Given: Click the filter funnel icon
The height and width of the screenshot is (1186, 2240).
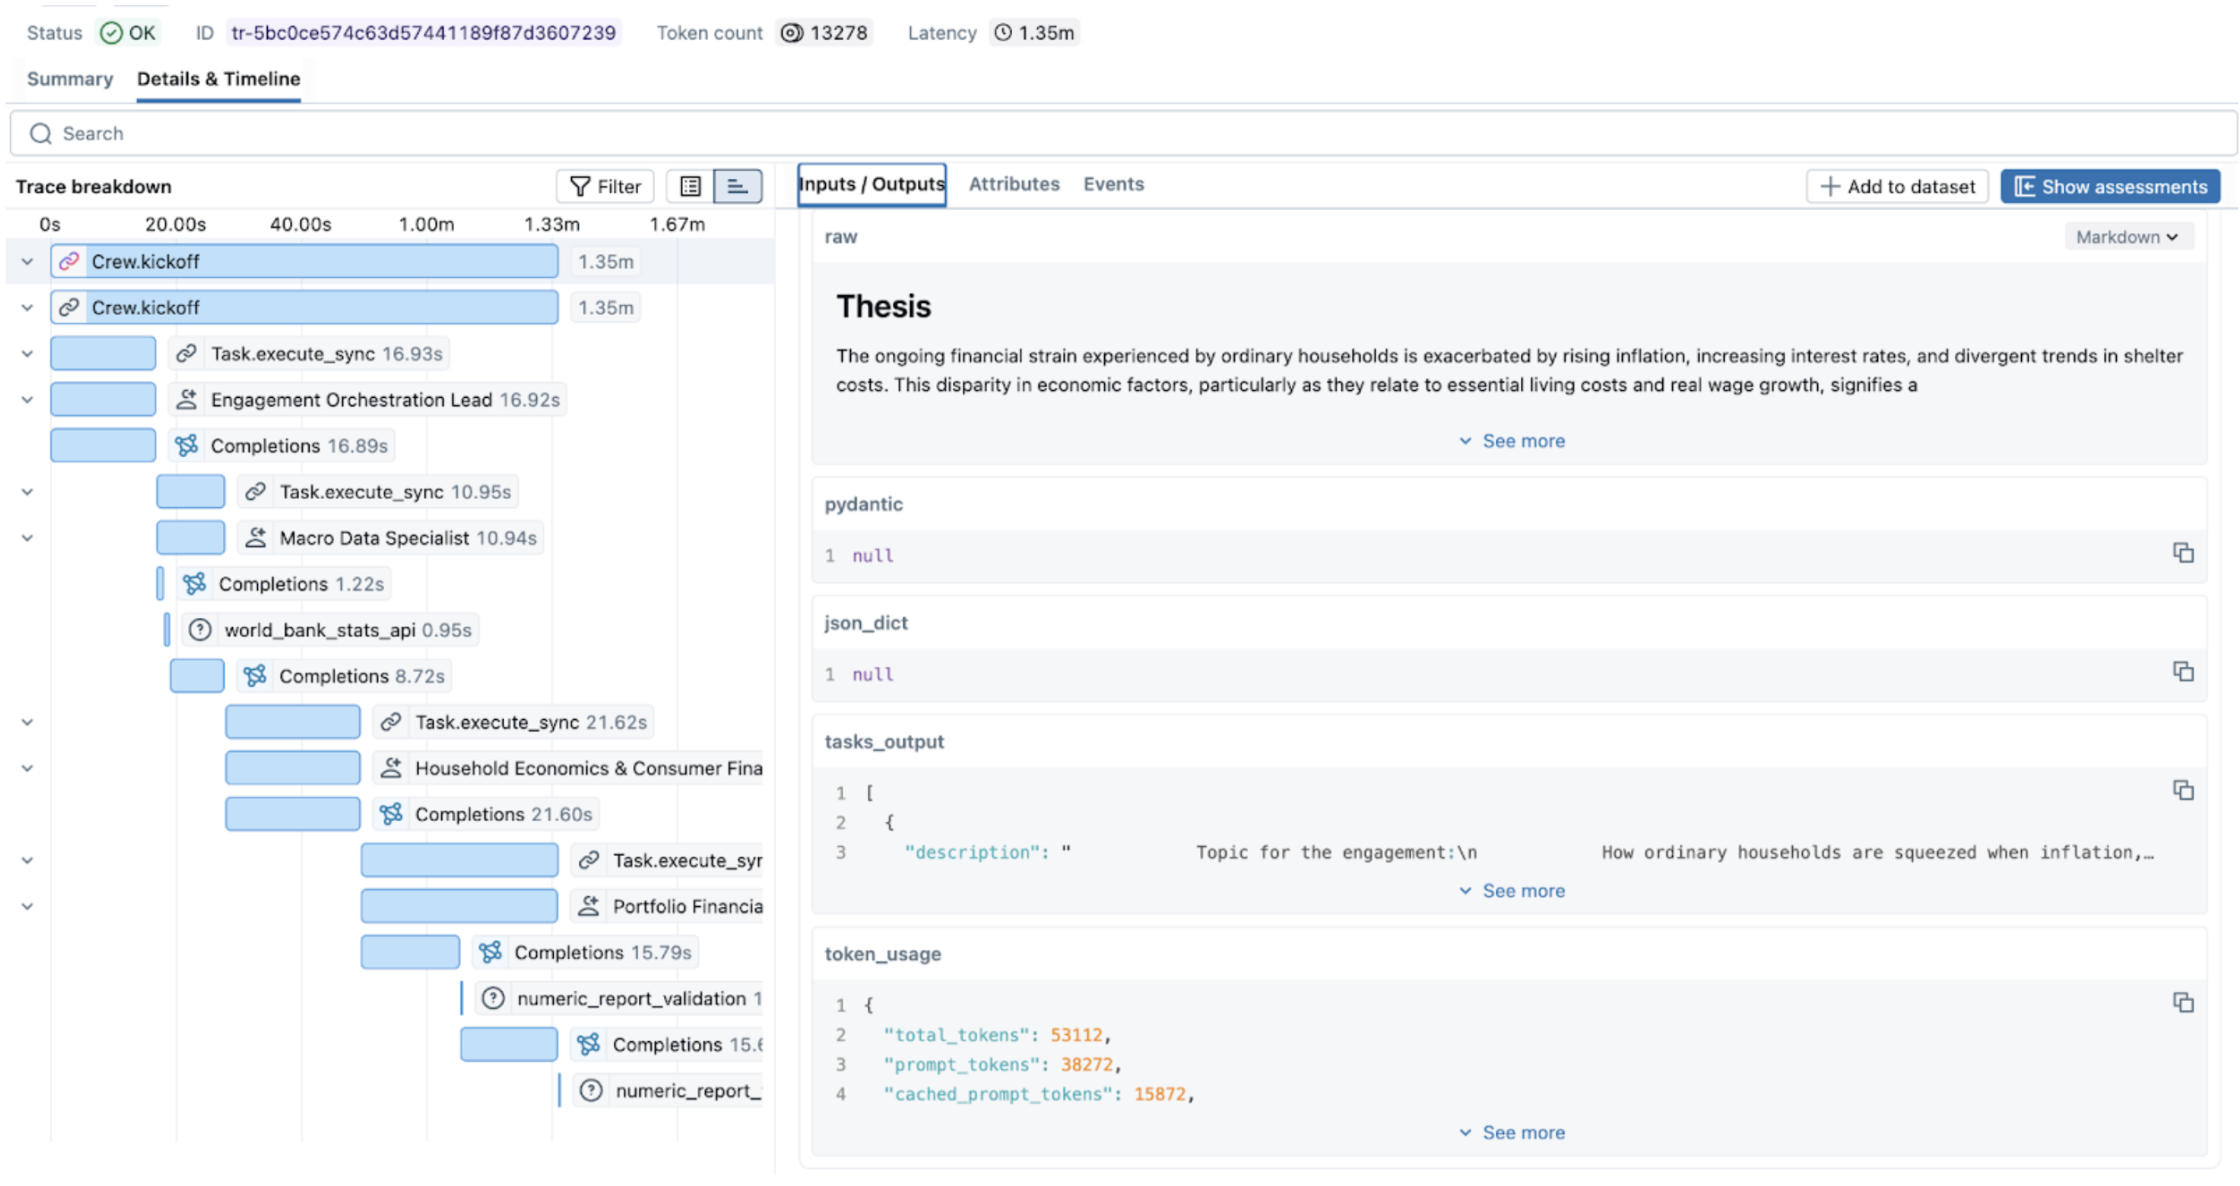Looking at the screenshot, I should tap(579, 186).
